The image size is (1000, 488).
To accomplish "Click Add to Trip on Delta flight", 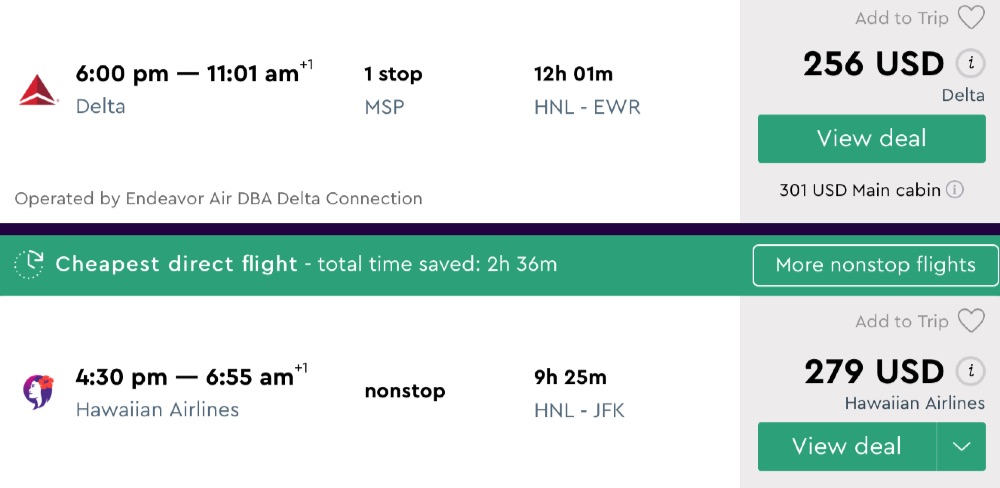I will (902, 18).
